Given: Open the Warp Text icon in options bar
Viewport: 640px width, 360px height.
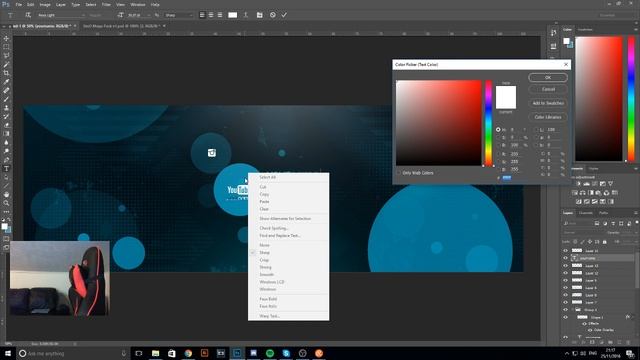Looking at the screenshot, I should [x=246, y=15].
